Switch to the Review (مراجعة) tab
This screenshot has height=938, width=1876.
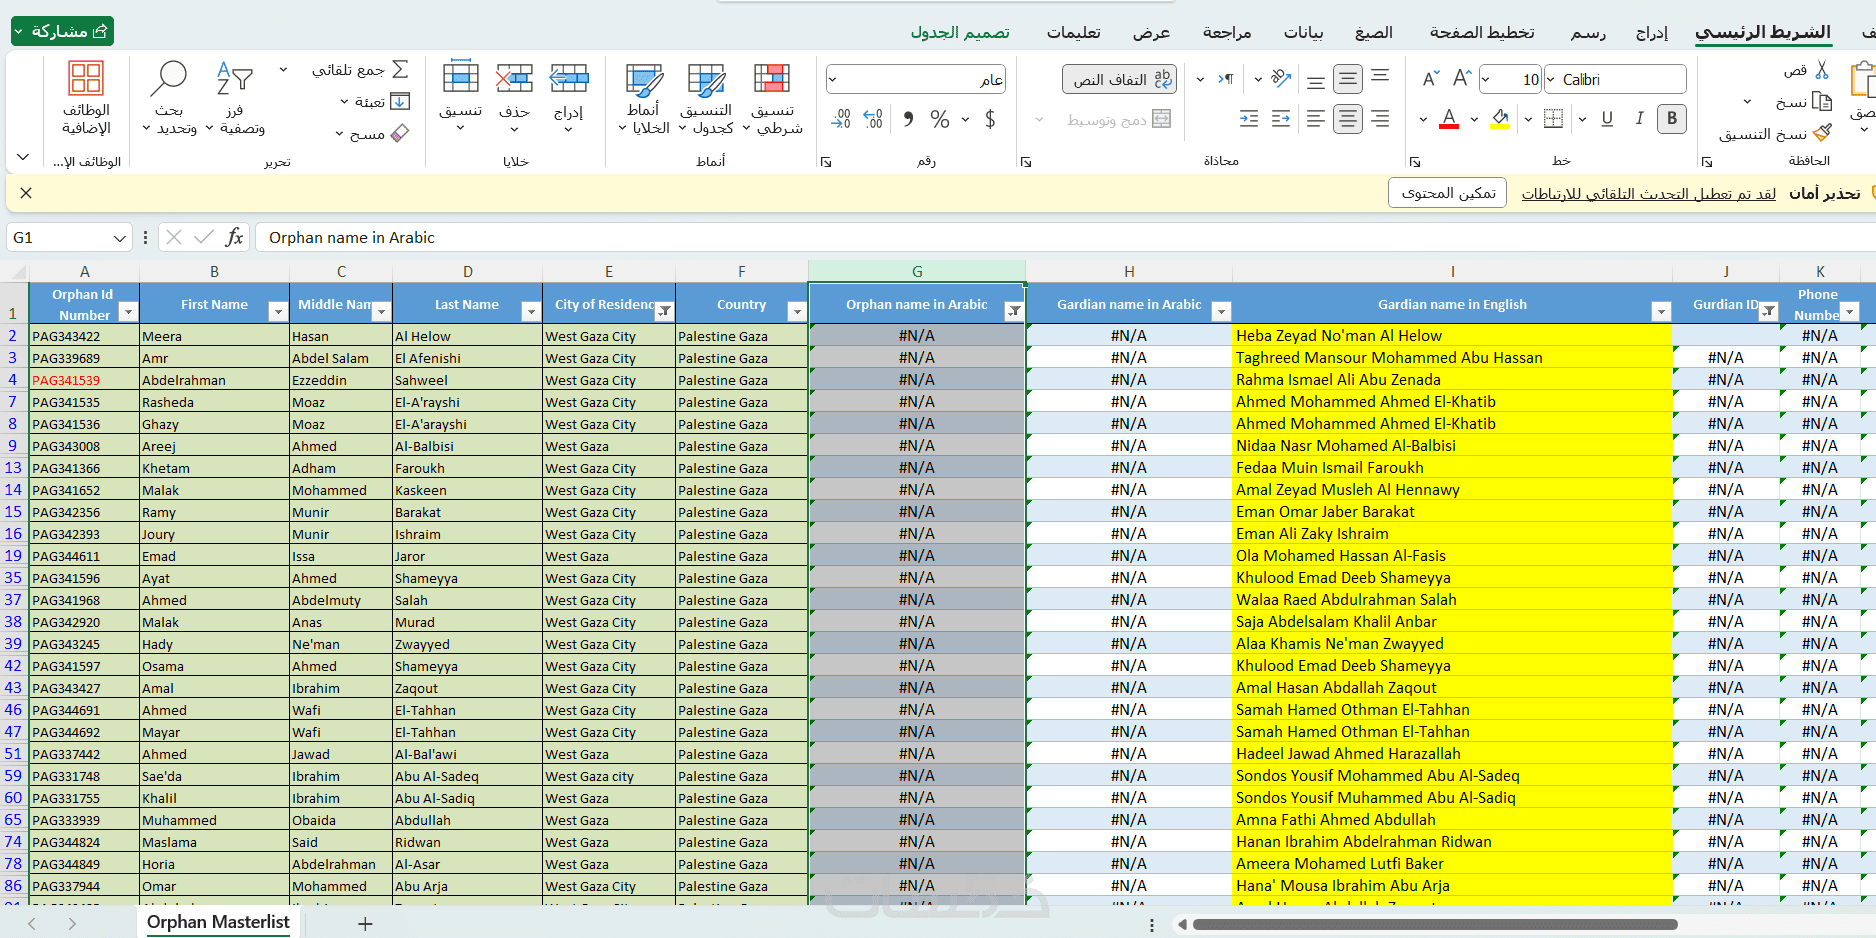1227,33
